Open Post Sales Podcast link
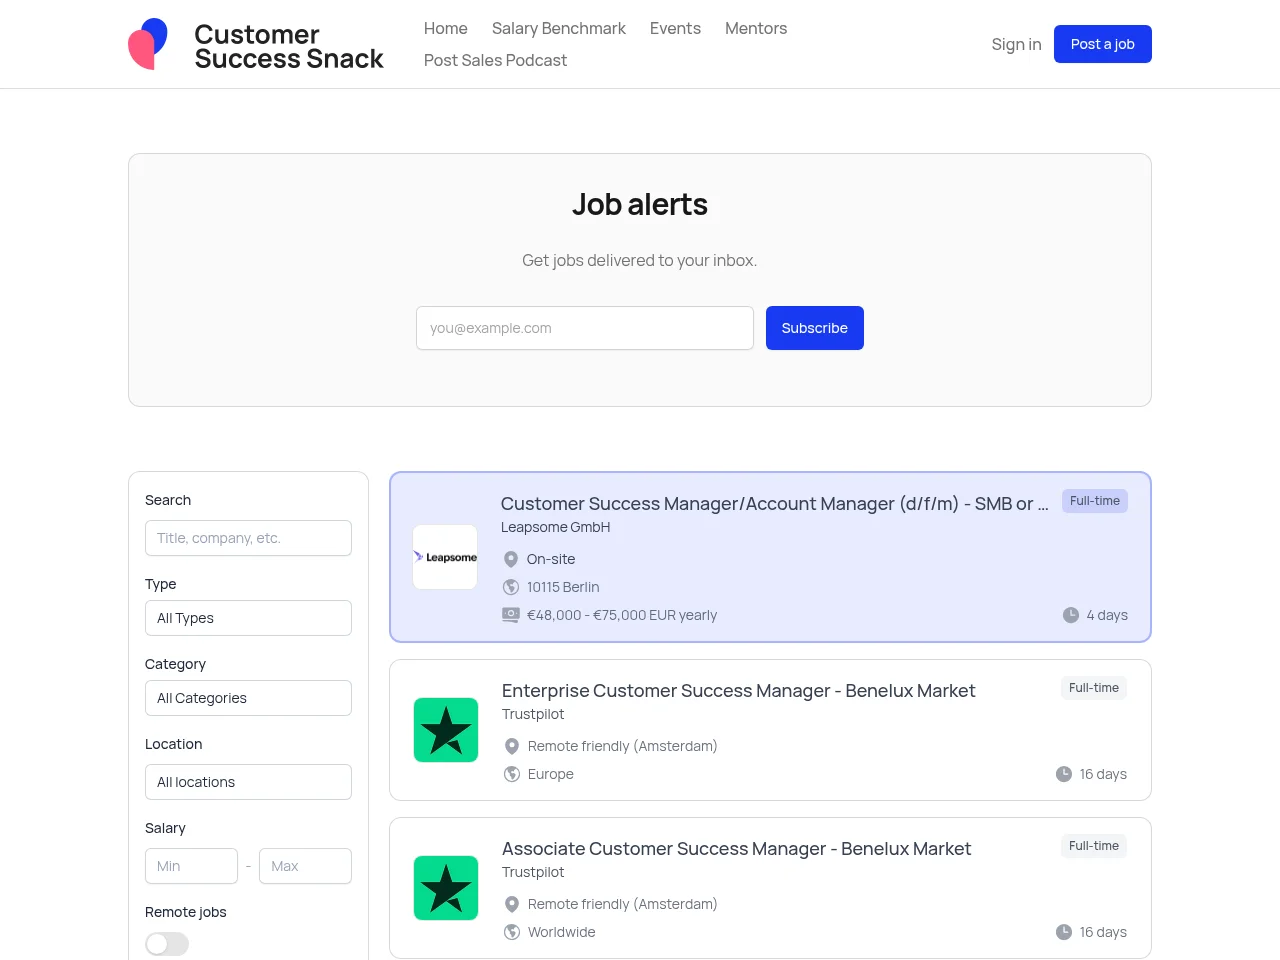This screenshot has width=1280, height=960. [495, 60]
